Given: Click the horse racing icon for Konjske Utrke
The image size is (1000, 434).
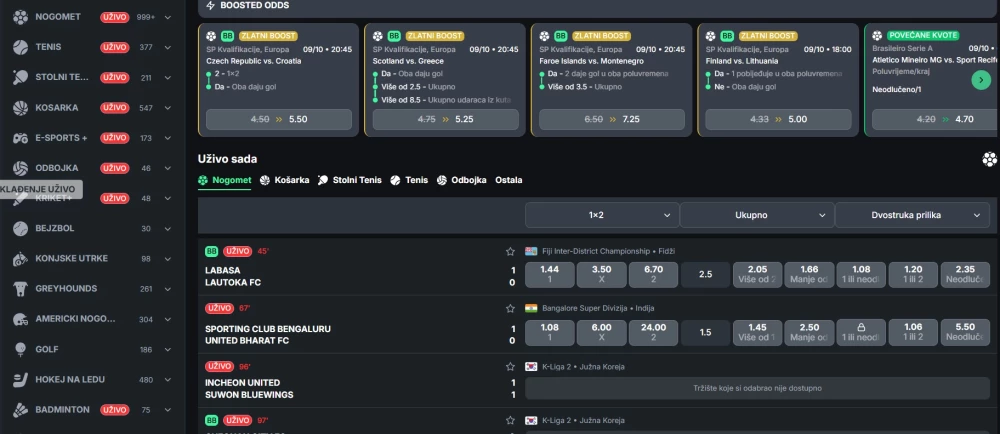Looking at the screenshot, I should [x=19, y=259].
